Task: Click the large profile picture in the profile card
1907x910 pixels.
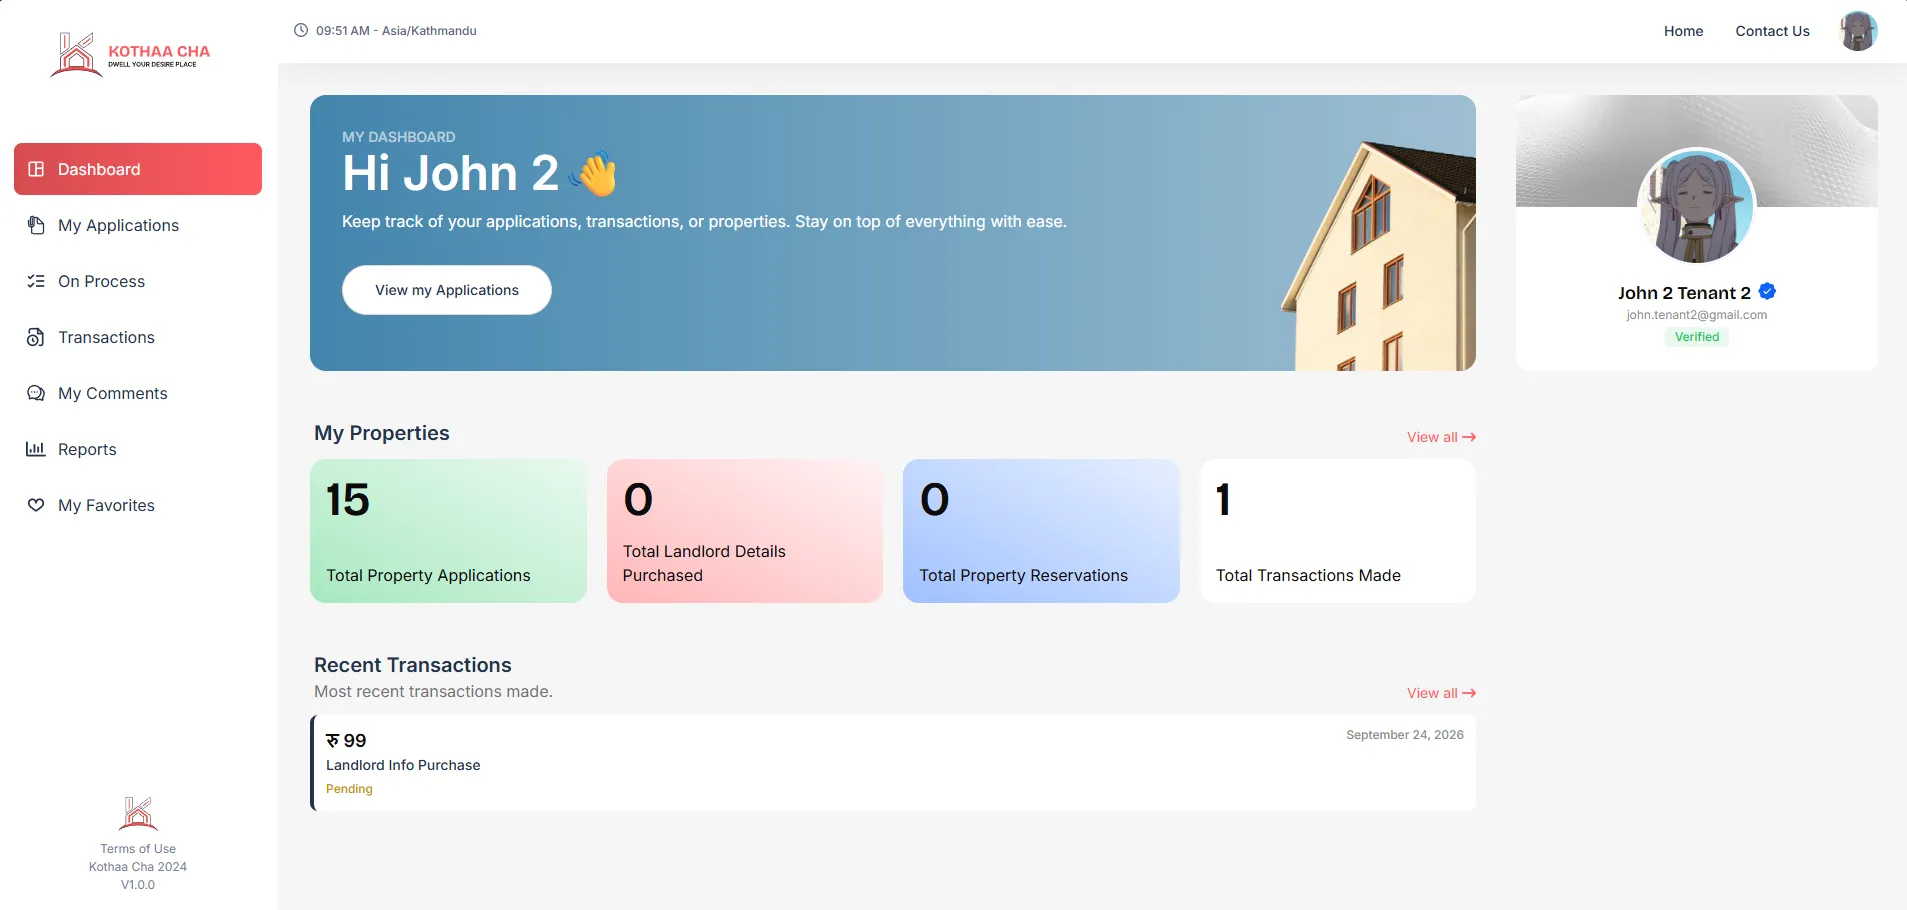Action: 1696,206
